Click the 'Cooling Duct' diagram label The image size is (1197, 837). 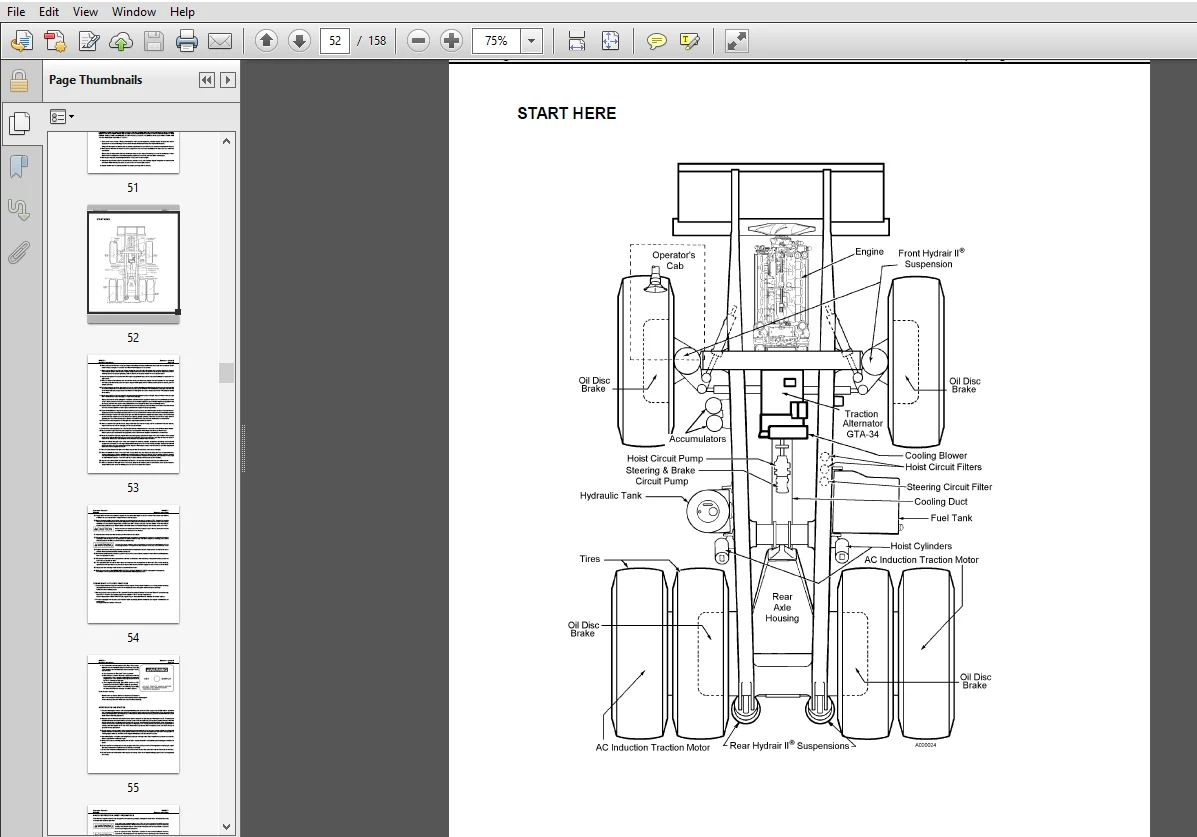click(x=940, y=502)
